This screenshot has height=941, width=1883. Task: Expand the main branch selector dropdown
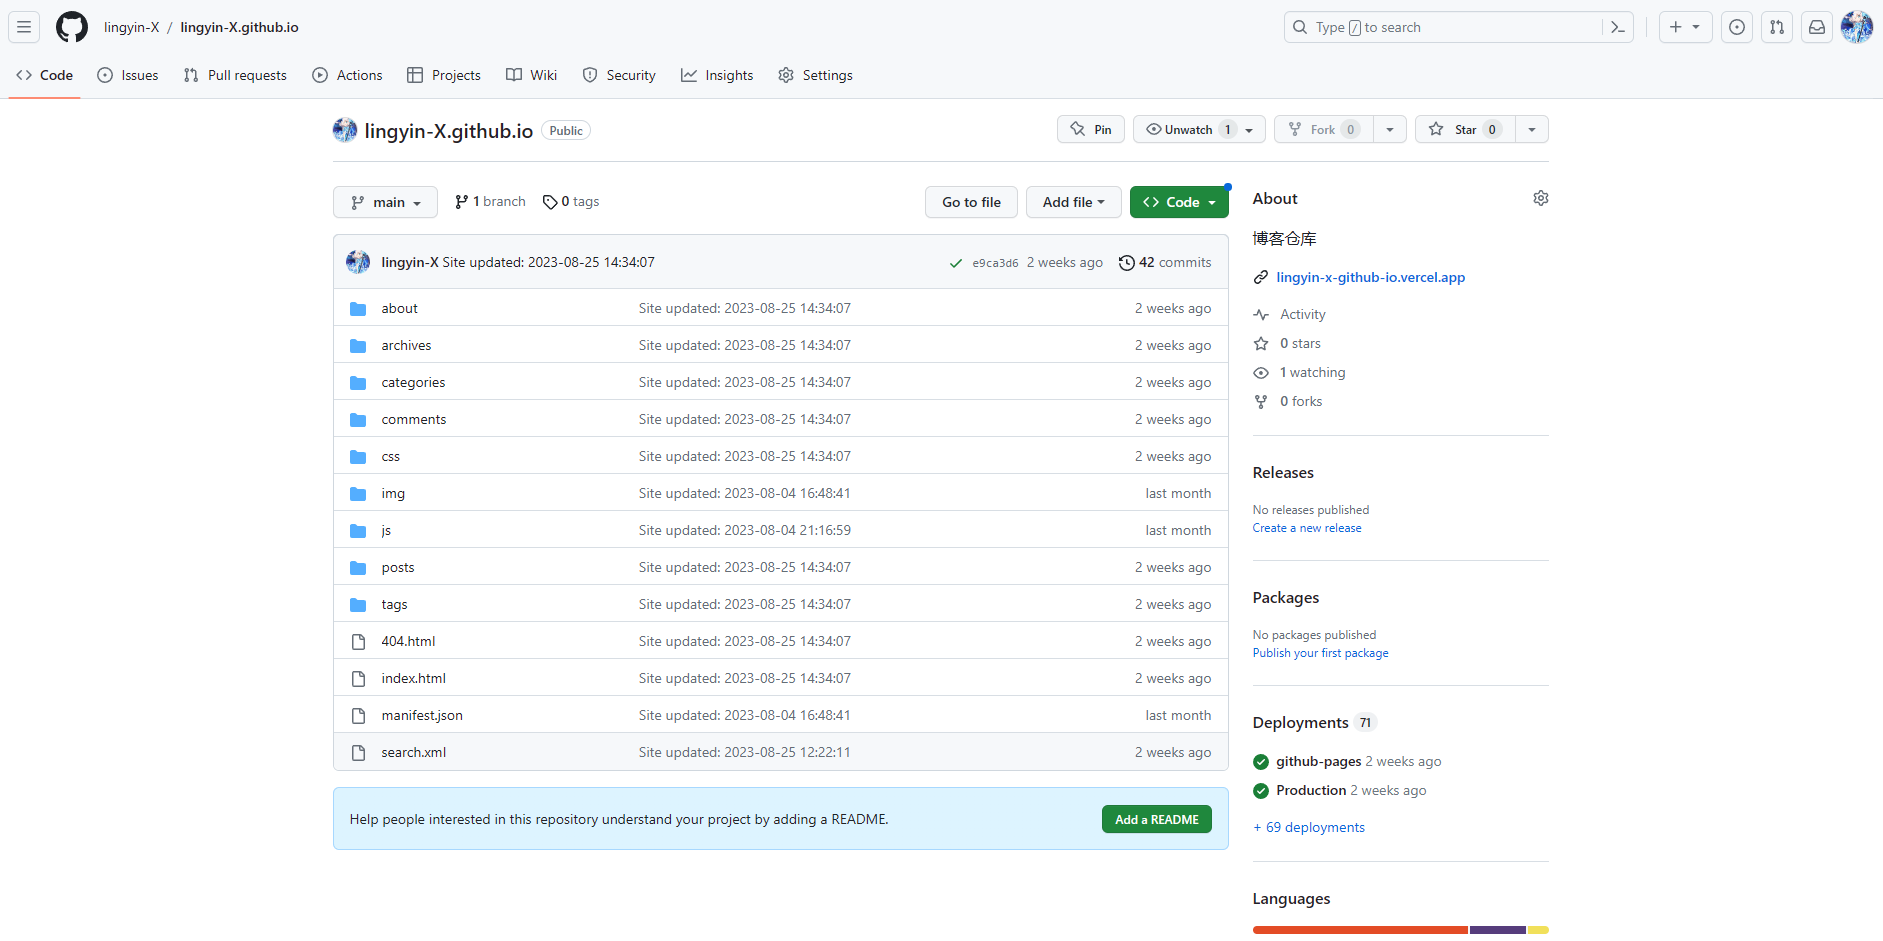tap(385, 202)
